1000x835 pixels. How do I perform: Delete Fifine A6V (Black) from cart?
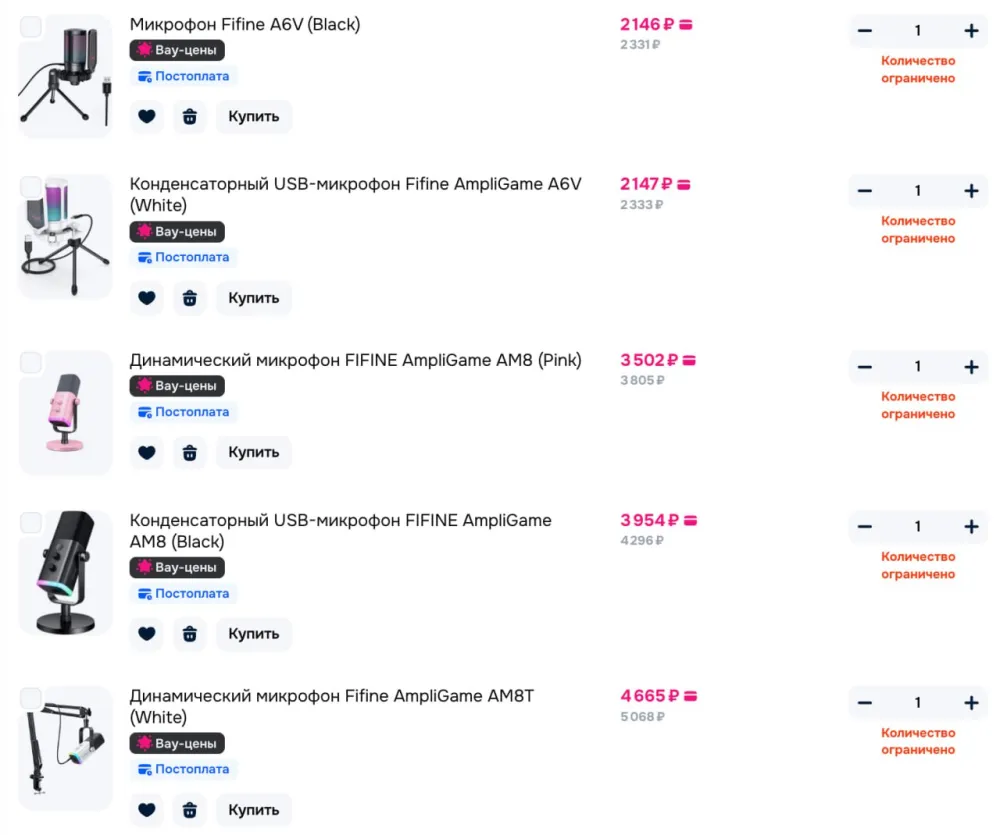click(190, 117)
